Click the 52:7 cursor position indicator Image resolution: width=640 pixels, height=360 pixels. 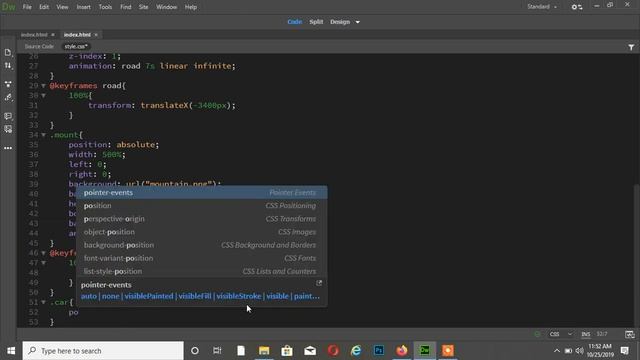(x=602, y=334)
